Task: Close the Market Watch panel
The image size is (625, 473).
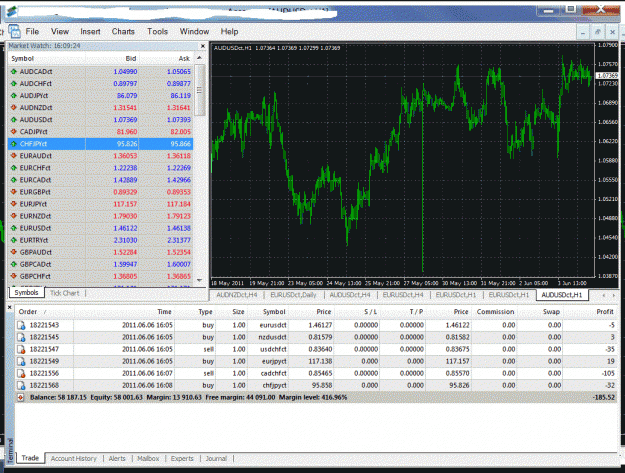Action: [x=202, y=46]
